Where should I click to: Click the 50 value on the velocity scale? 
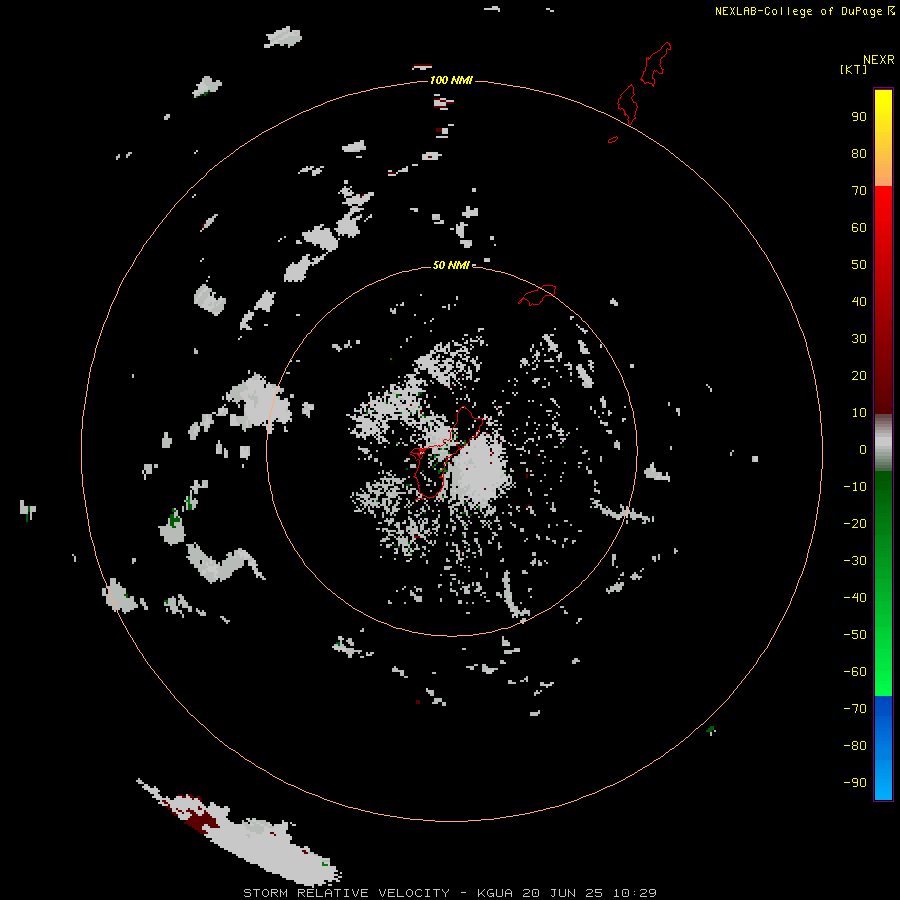click(859, 265)
